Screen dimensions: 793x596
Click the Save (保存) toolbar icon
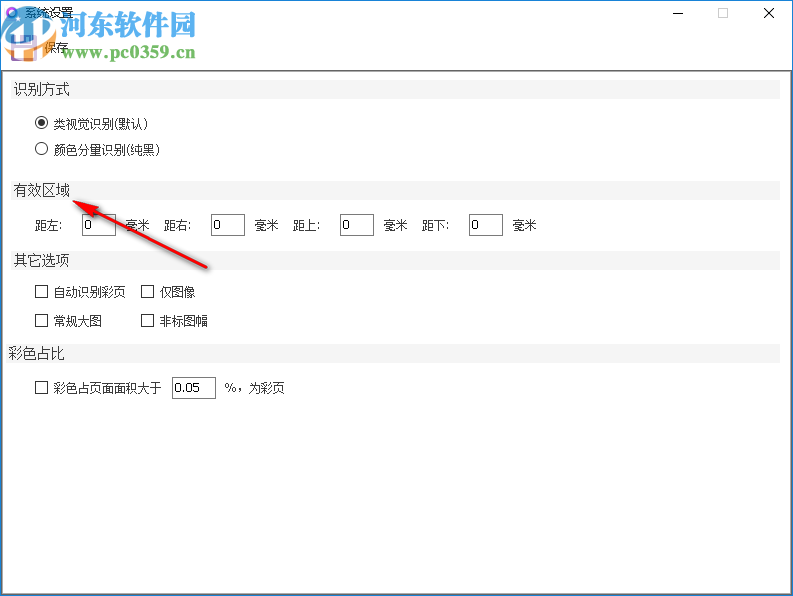[23, 49]
